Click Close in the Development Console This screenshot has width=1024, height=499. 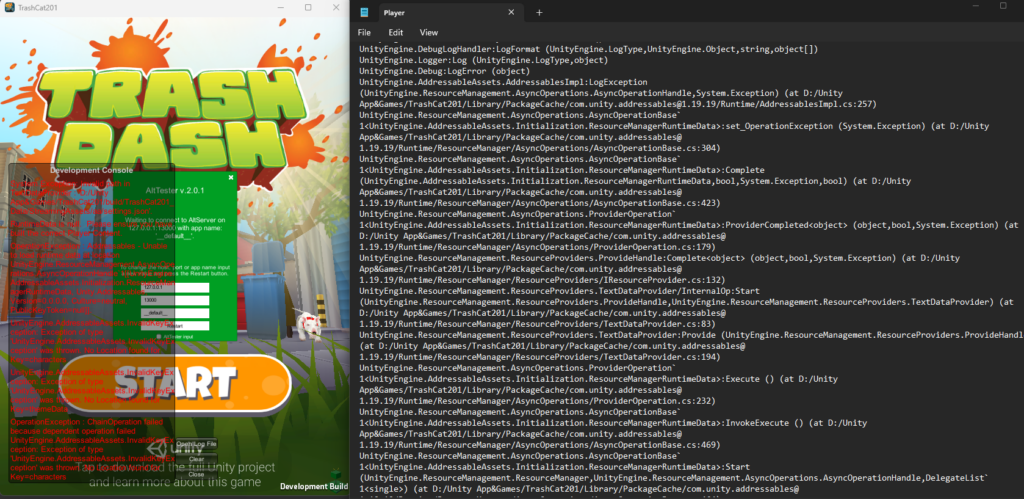197,474
